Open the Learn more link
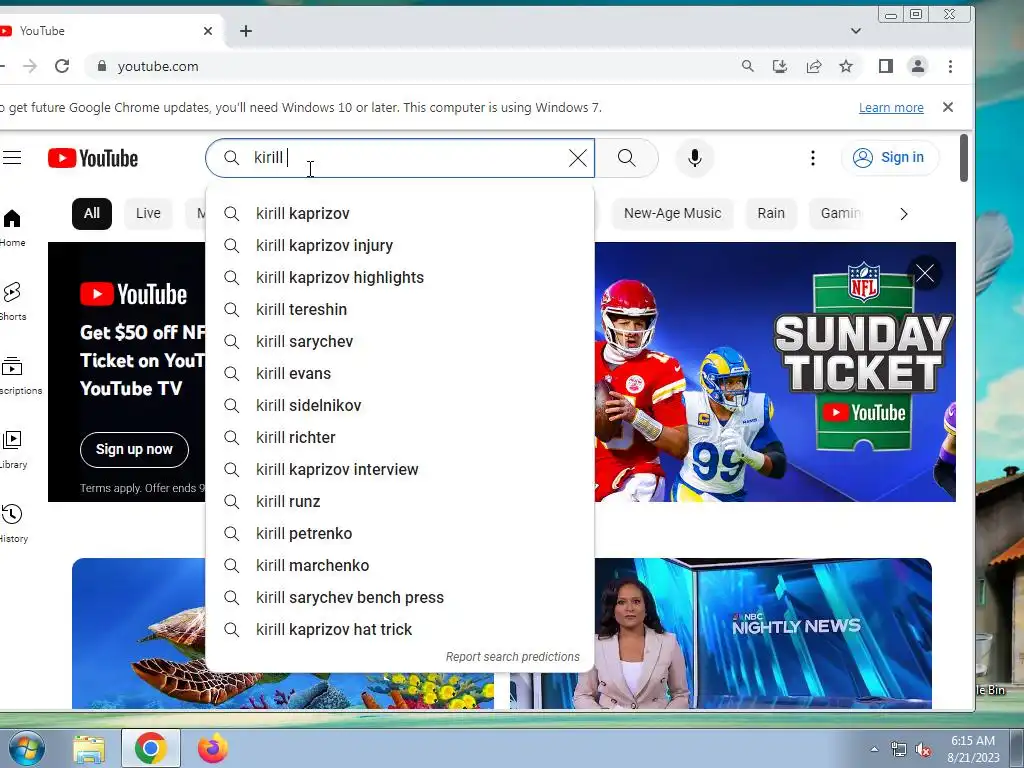 pyautogui.click(x=891, y=108)
